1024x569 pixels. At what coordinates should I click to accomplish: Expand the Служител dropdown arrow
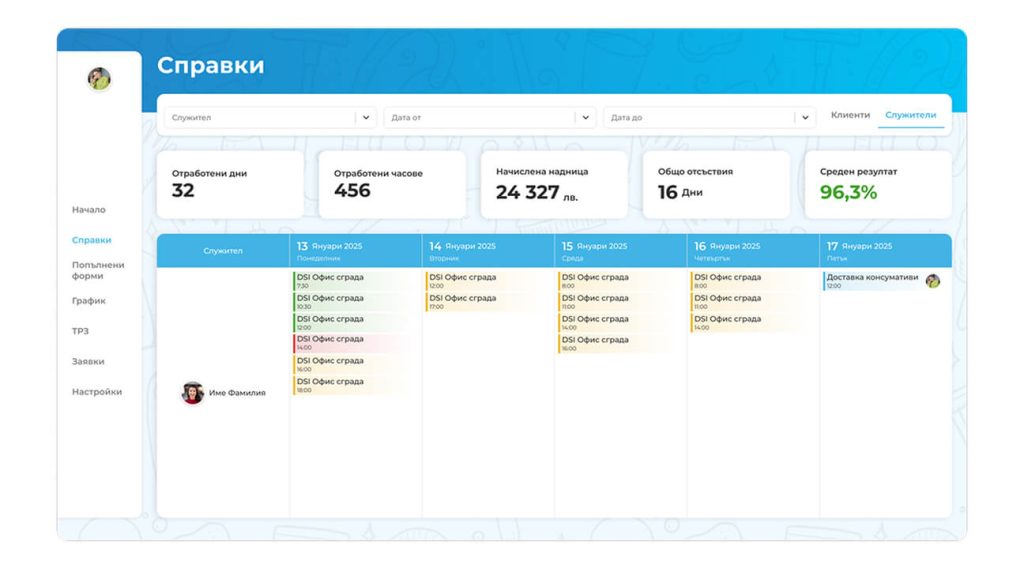tap(366, 118)
